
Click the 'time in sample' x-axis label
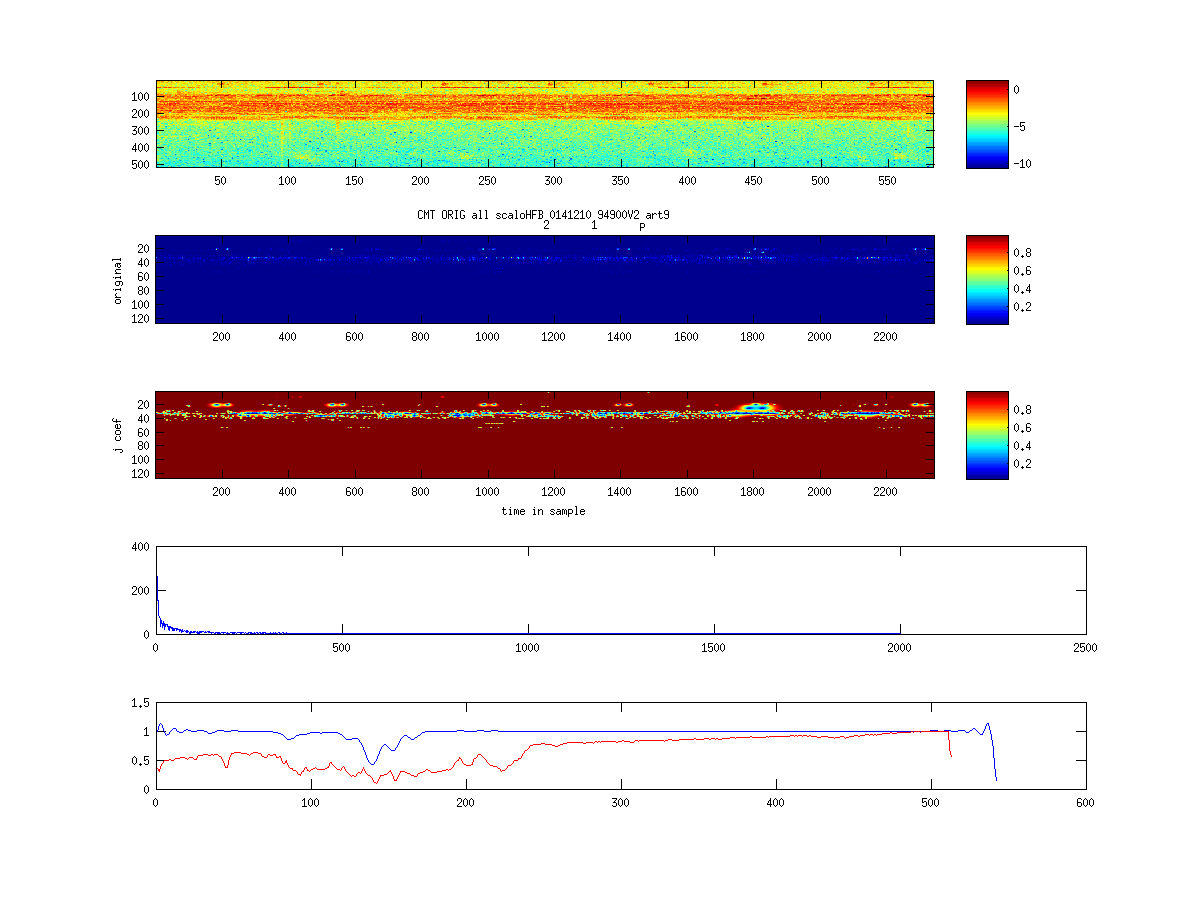point(543,511)
